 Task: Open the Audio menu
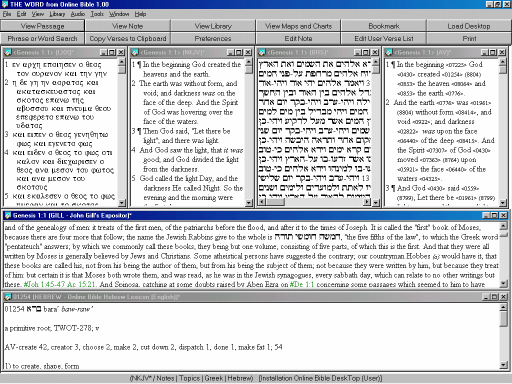[78, 14]
